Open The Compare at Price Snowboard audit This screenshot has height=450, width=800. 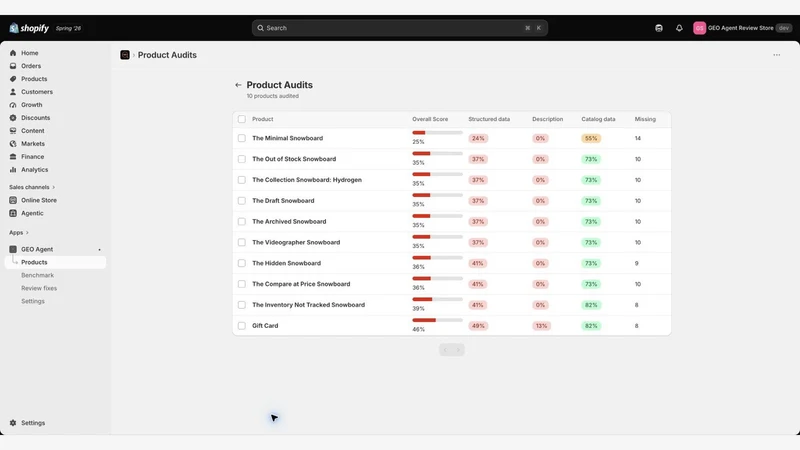point(301,284)
